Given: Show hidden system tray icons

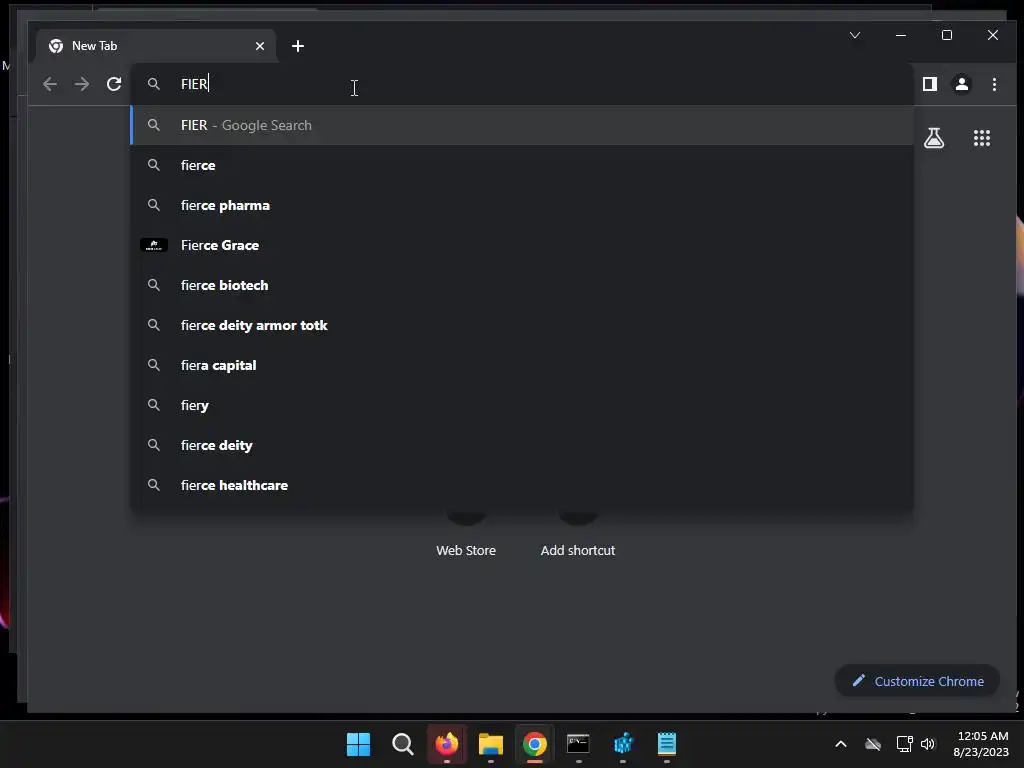Looking at the screenshot, I should pyautogui.click(x=841, y=744).
